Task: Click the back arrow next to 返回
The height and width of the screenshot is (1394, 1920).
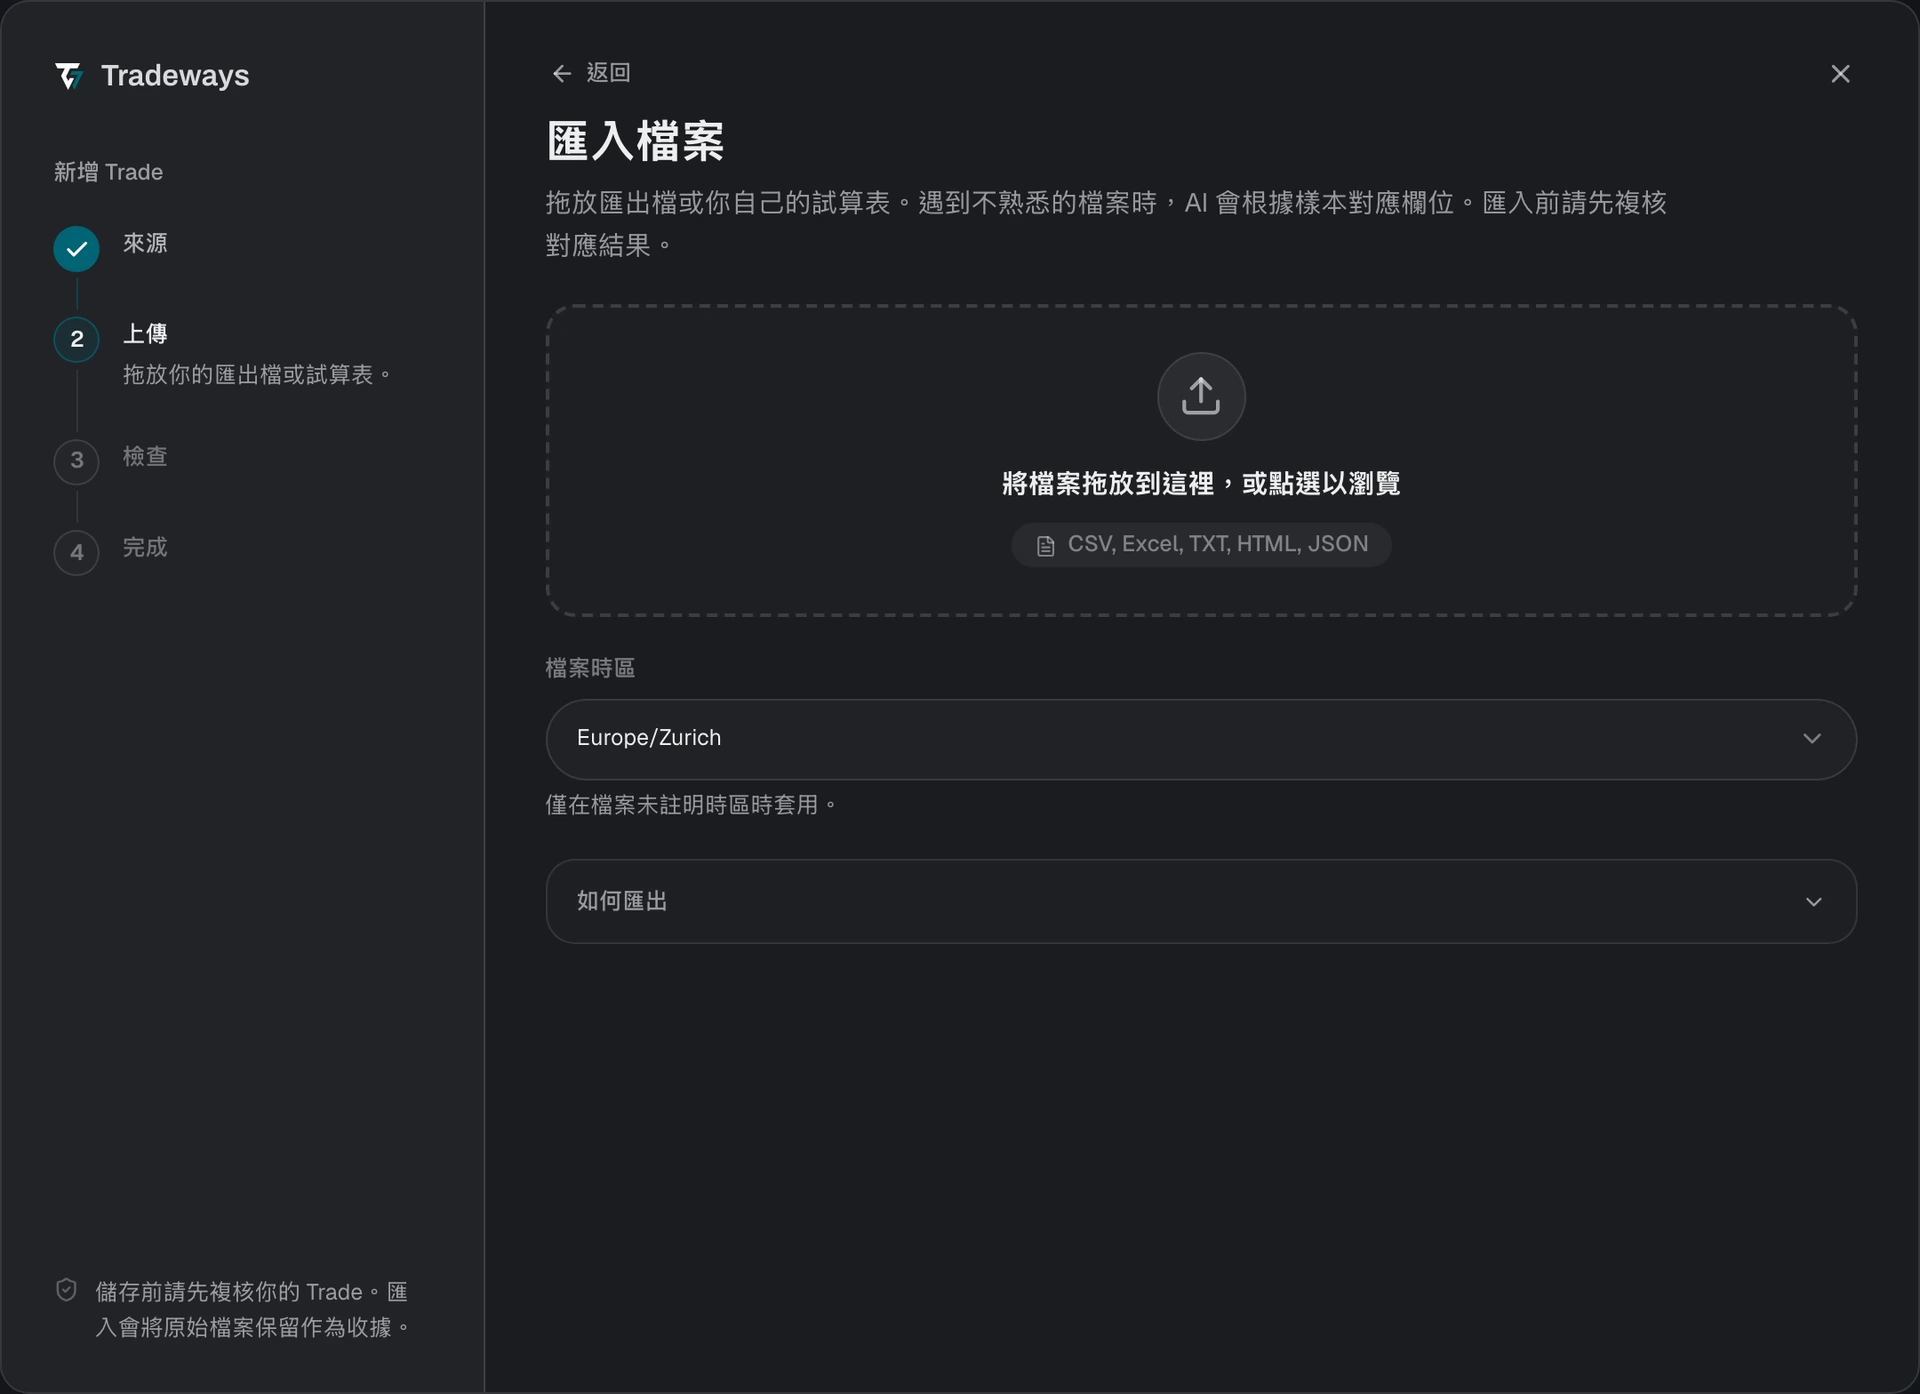Action: (x=562, y=74)
